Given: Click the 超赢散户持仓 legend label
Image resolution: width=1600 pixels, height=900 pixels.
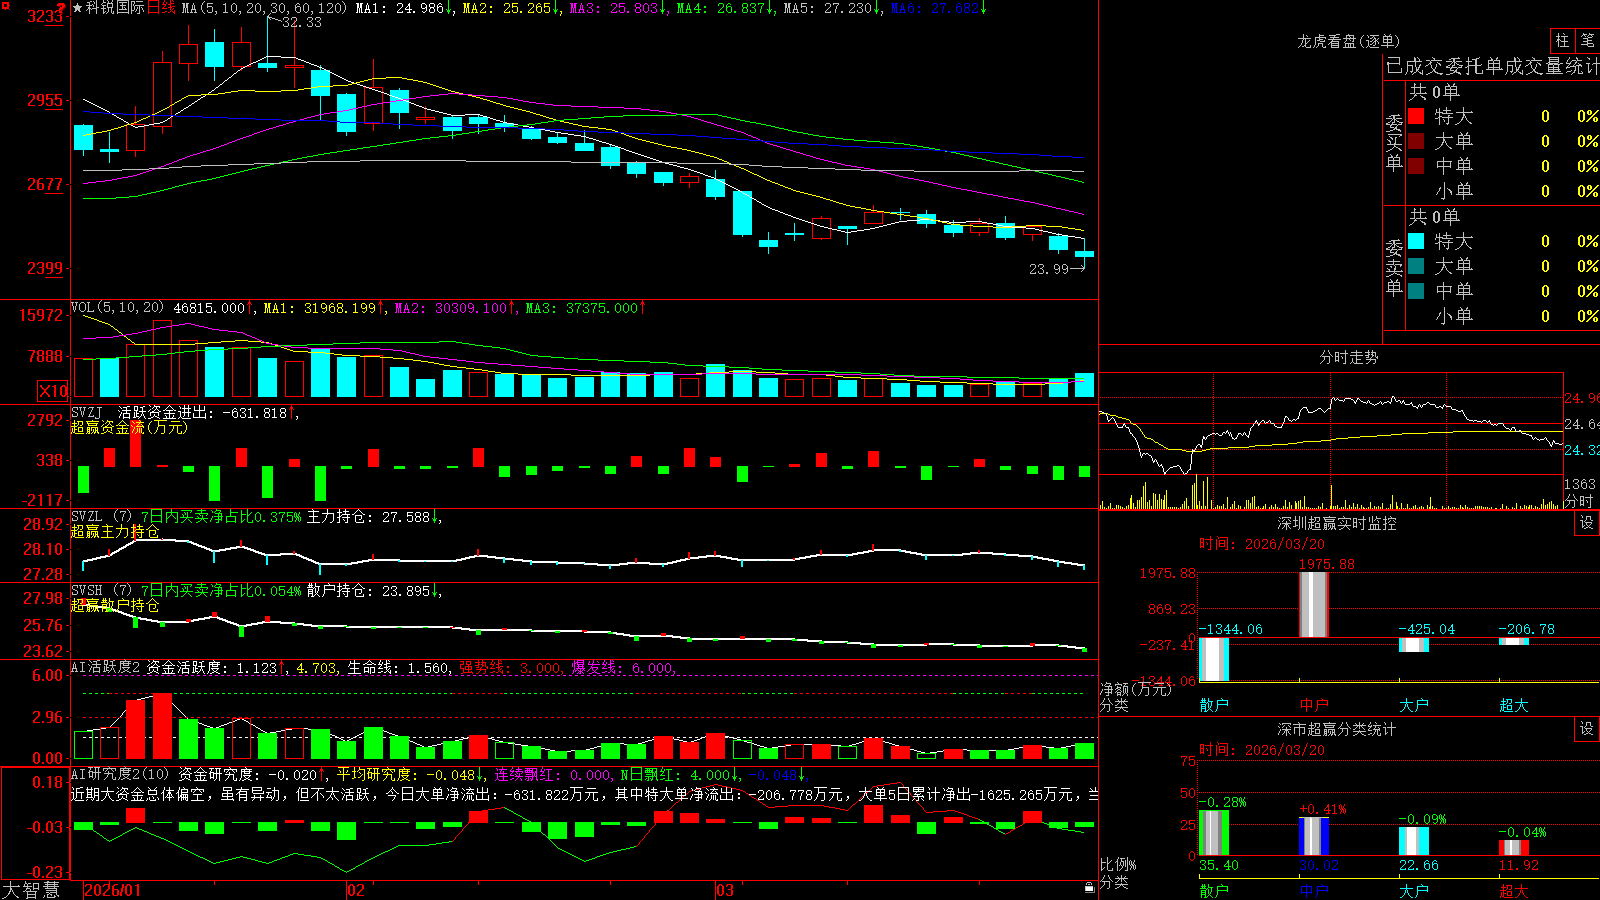Looking at the screenshot, I should (x=115, y=605).
